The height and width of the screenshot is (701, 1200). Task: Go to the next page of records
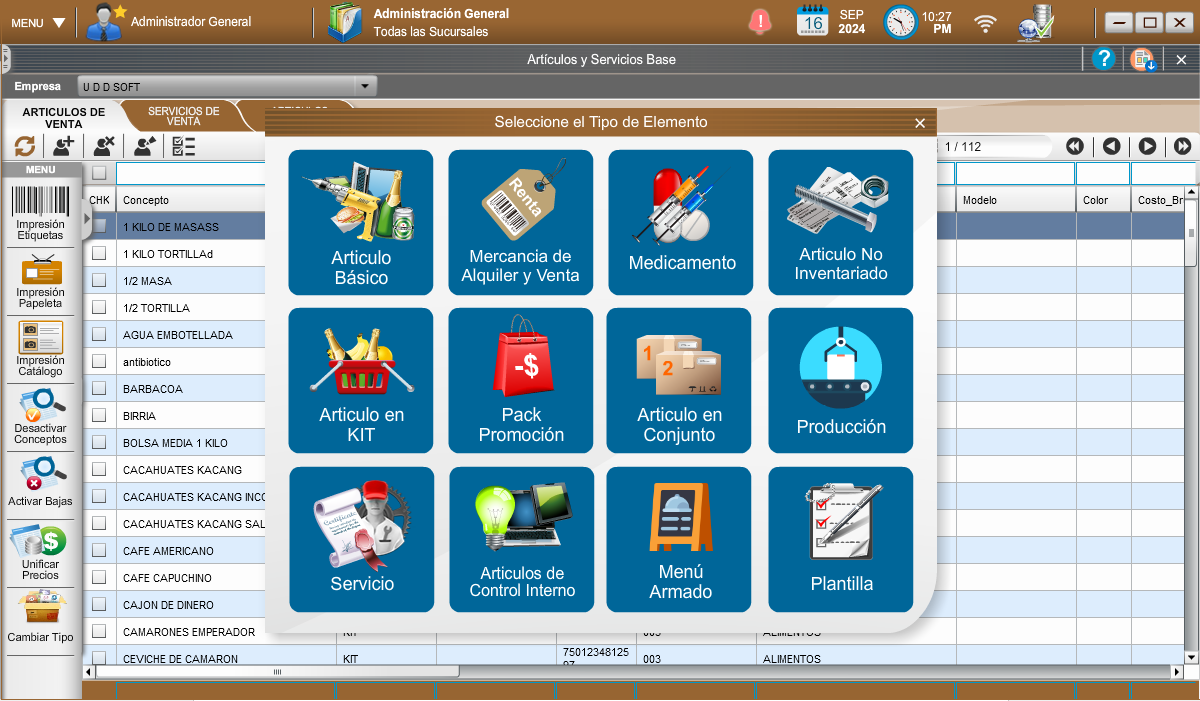click(x=1147, y=146)
